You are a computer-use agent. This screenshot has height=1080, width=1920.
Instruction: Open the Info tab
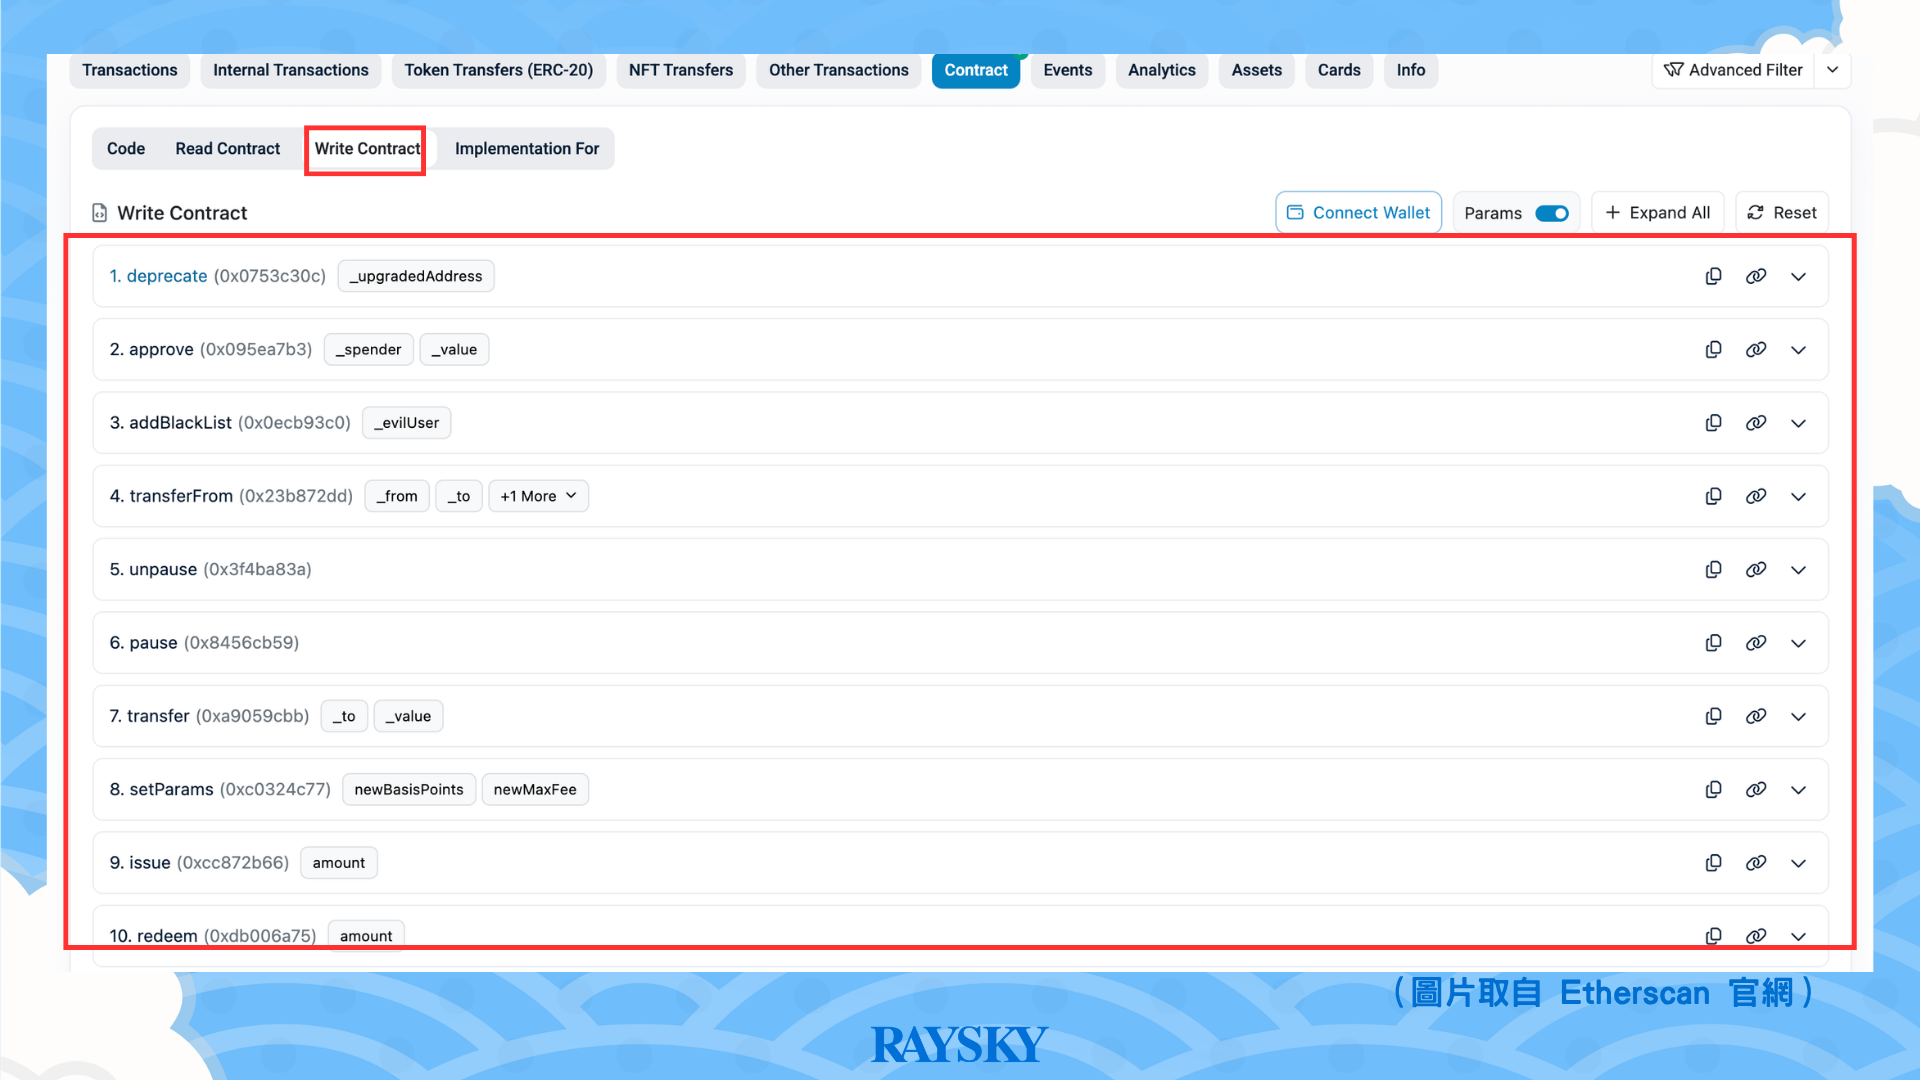[1411, 70]
